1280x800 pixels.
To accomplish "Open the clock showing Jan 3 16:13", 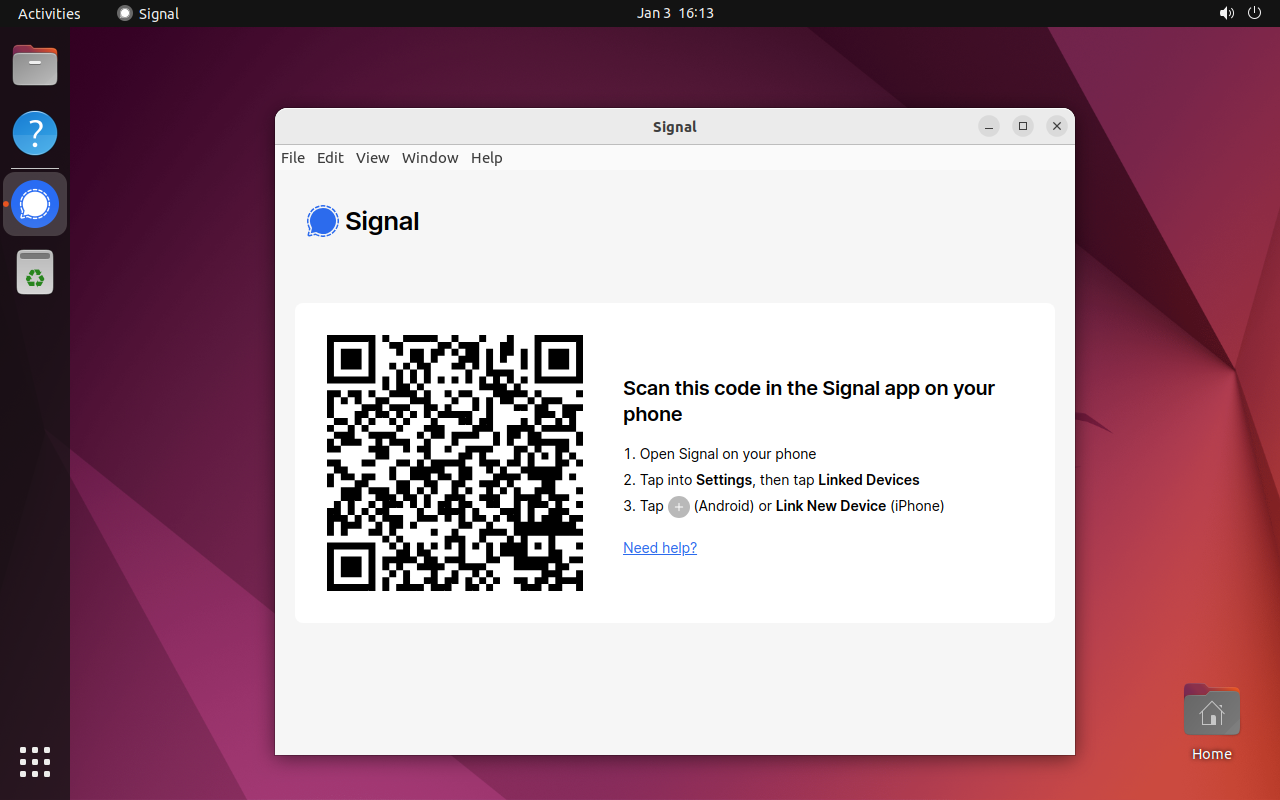I will [x=675, y=13].
